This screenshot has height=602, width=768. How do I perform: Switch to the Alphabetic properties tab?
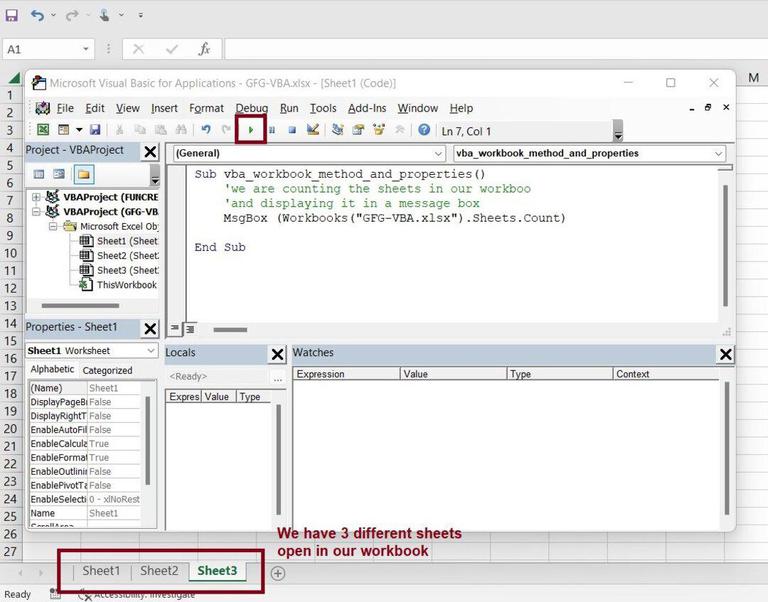click(x=52, y=369)
